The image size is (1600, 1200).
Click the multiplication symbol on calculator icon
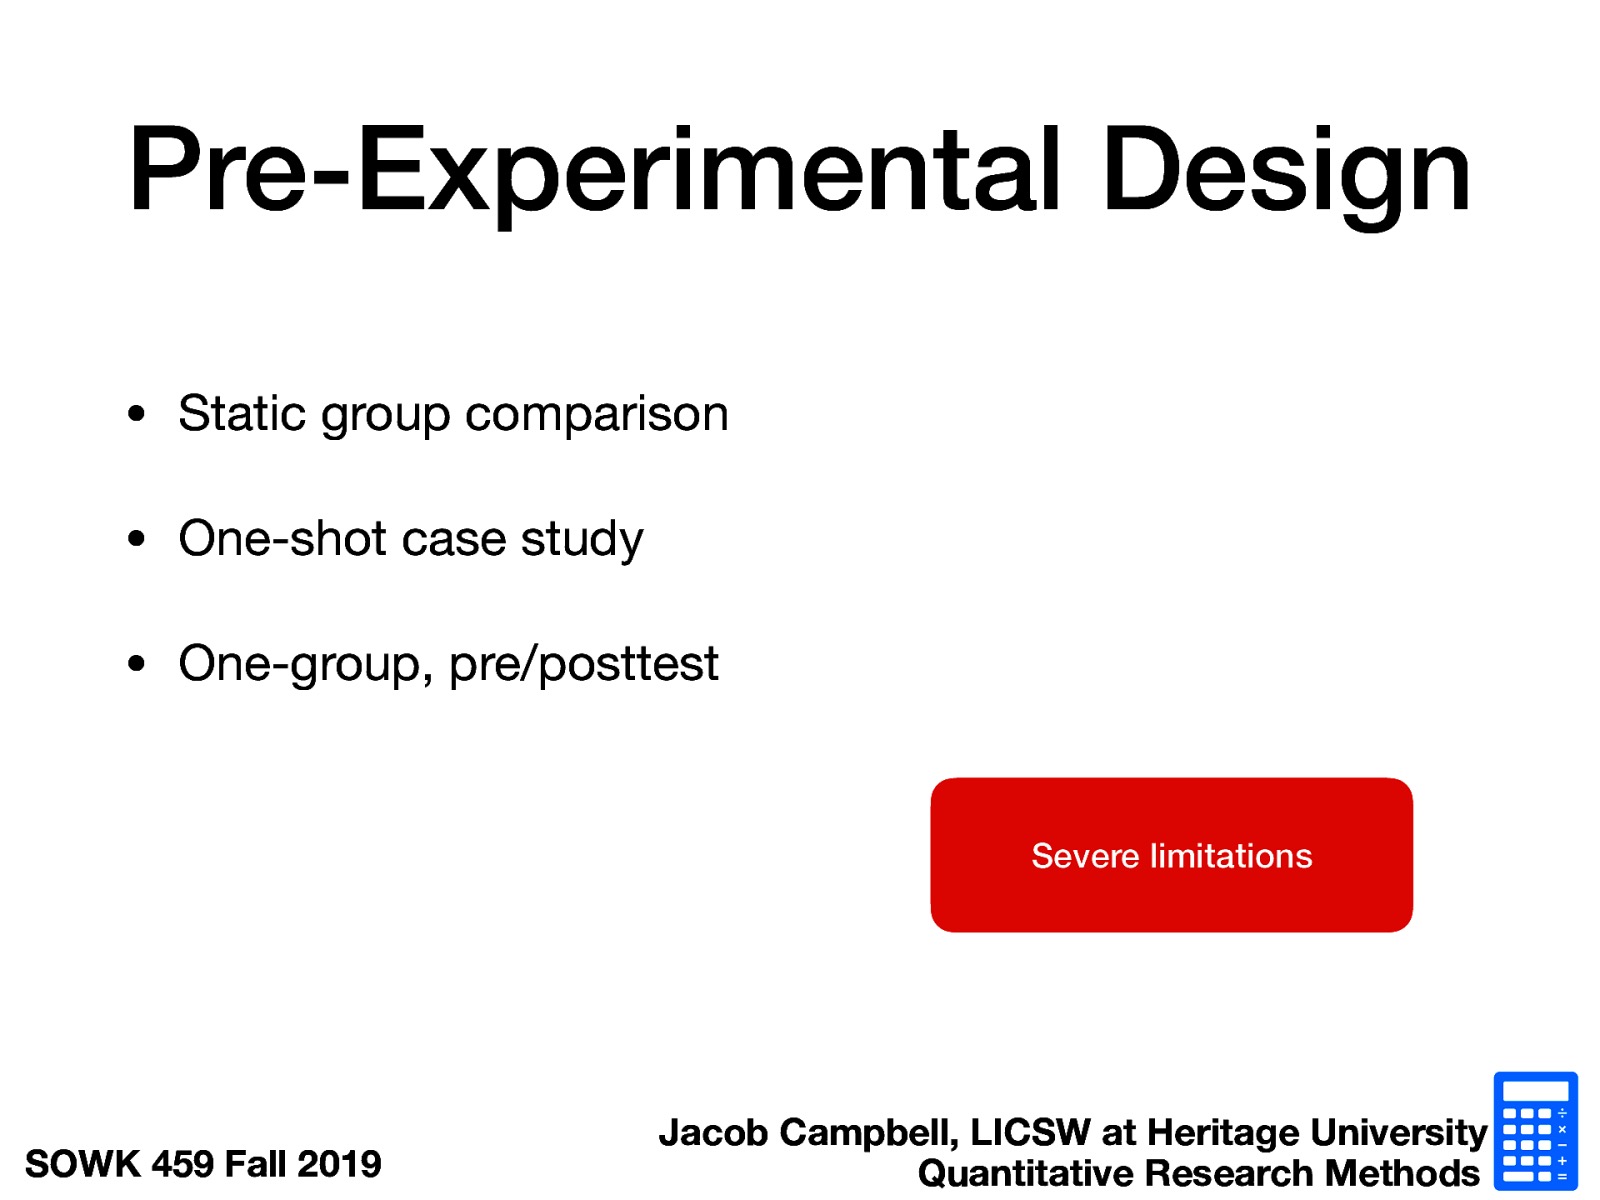click(1562, 1129)
